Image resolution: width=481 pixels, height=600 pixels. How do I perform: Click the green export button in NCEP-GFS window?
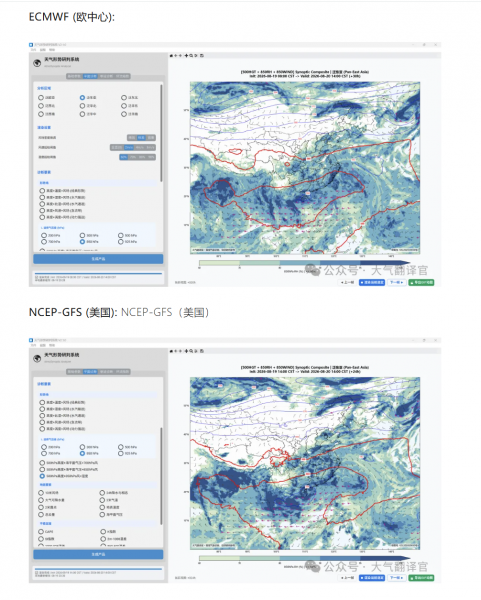[421, 578]
